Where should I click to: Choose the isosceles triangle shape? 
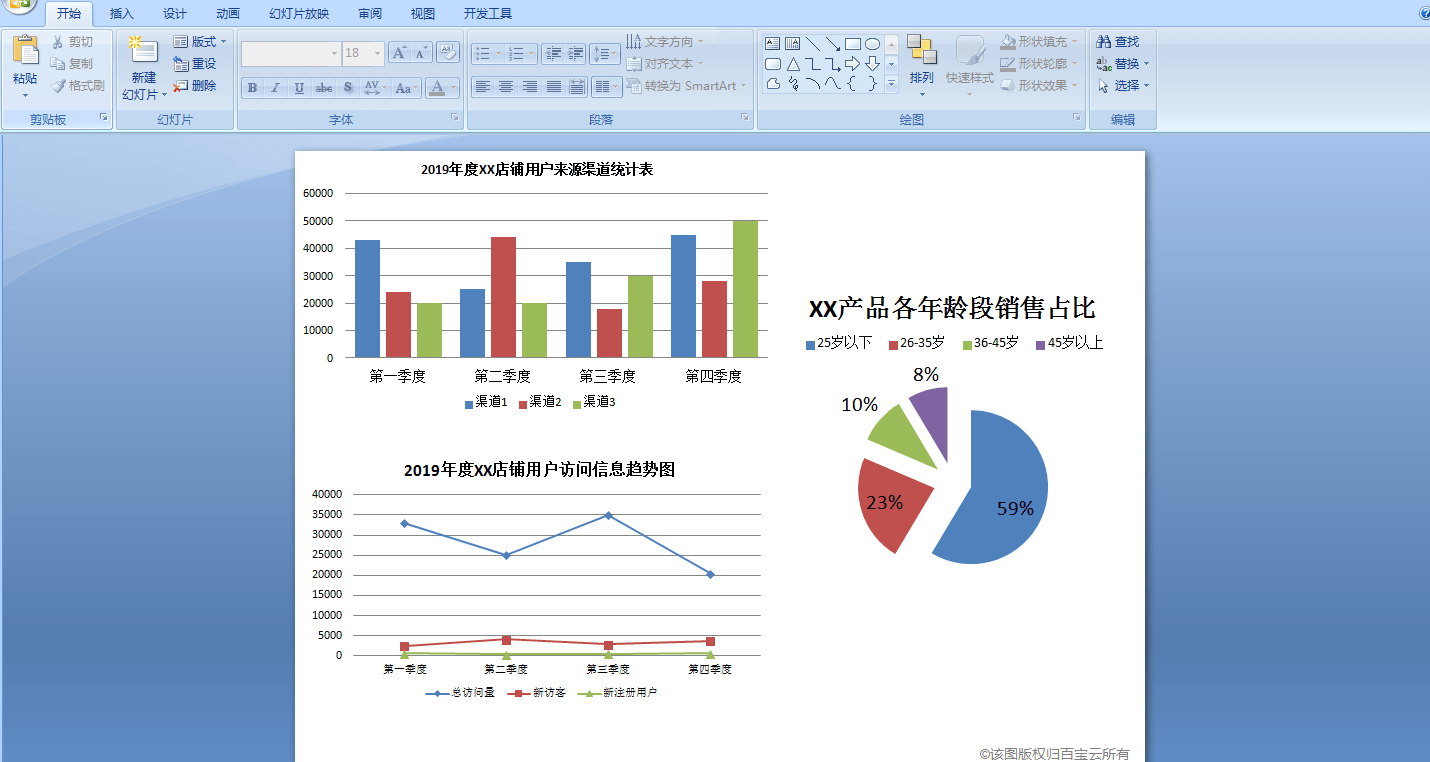(x=792, y=64)
